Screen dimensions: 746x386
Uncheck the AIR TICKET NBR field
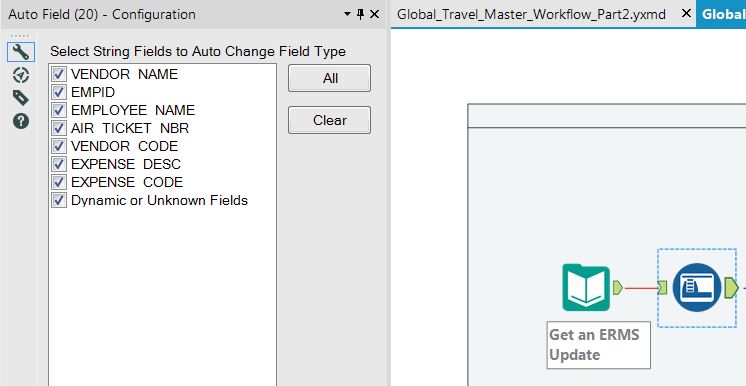pyautogui.click(x=59, y=128)
